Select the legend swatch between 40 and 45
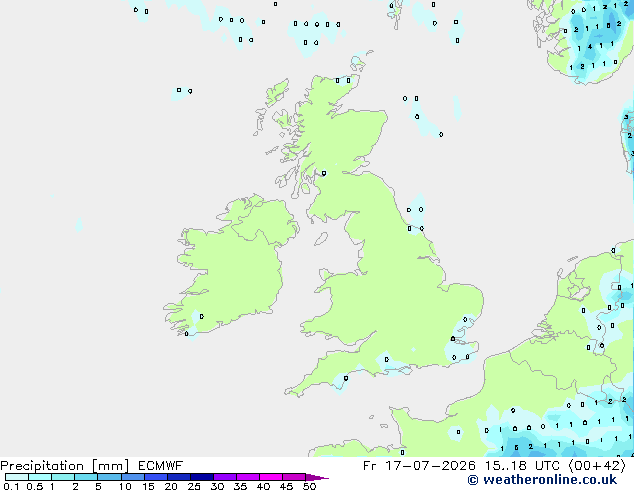This screenshot has height=490, width=634. tap(271, 477)
